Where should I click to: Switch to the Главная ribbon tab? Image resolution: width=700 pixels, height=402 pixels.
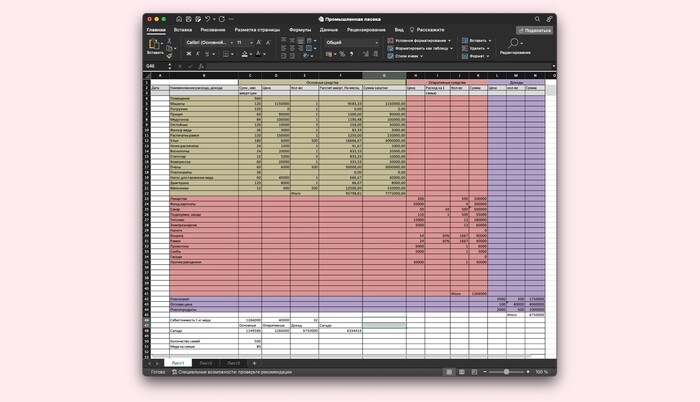(x=156, y=30)
